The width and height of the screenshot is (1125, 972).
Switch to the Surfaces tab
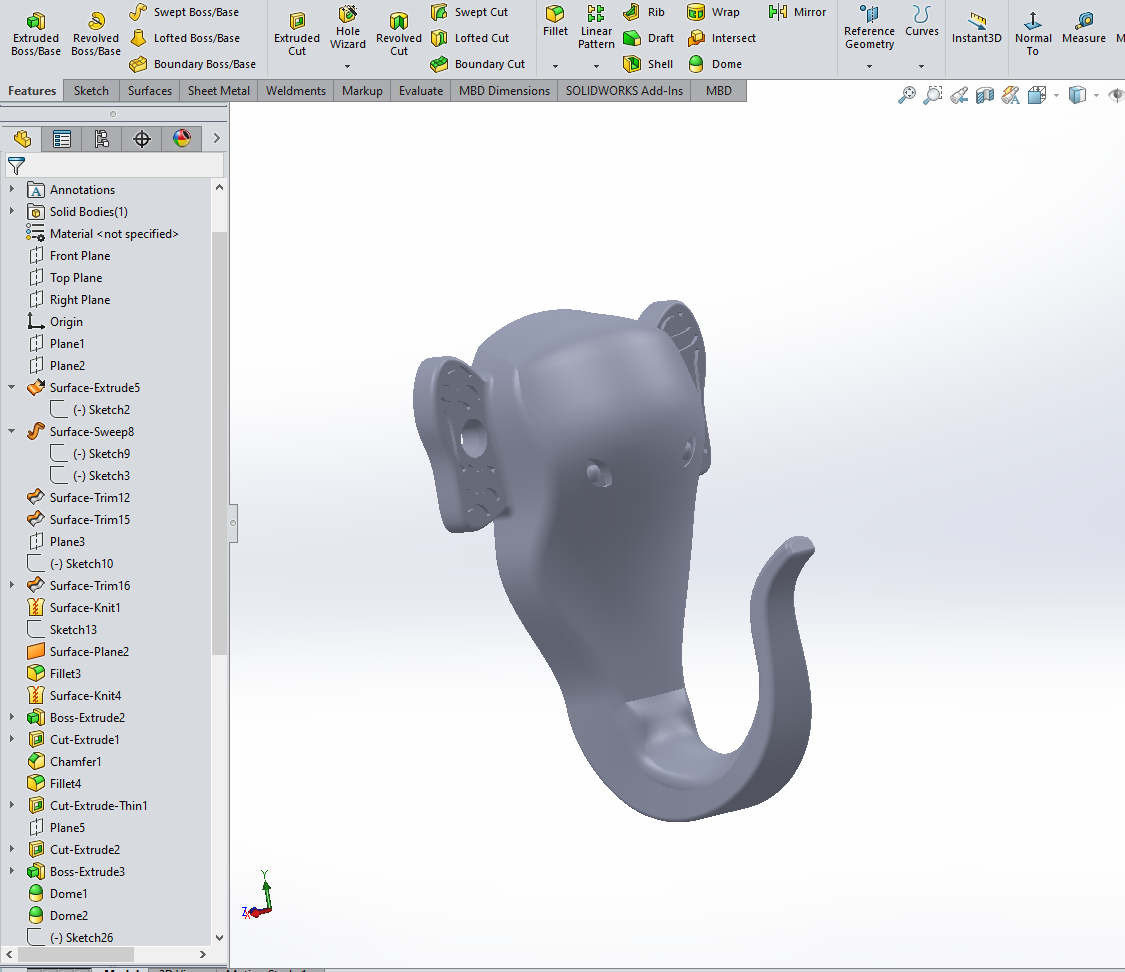coord(149,90)
